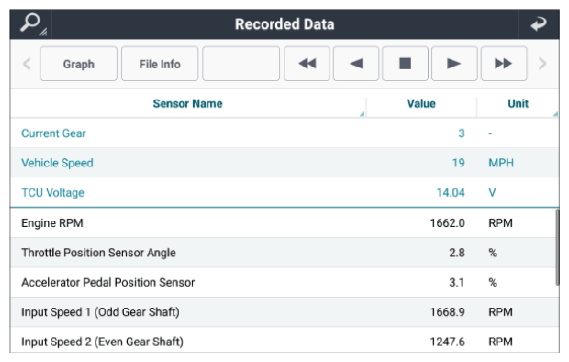
Task: Open the Graph view
Action: pos(79,63)
